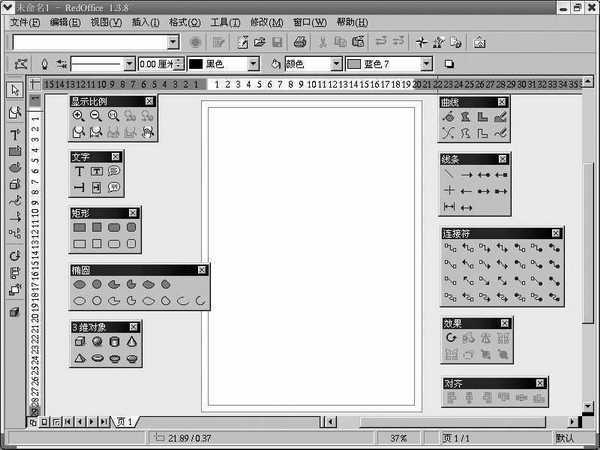Click the rotate icon in 效果 panel

(451, 339)
